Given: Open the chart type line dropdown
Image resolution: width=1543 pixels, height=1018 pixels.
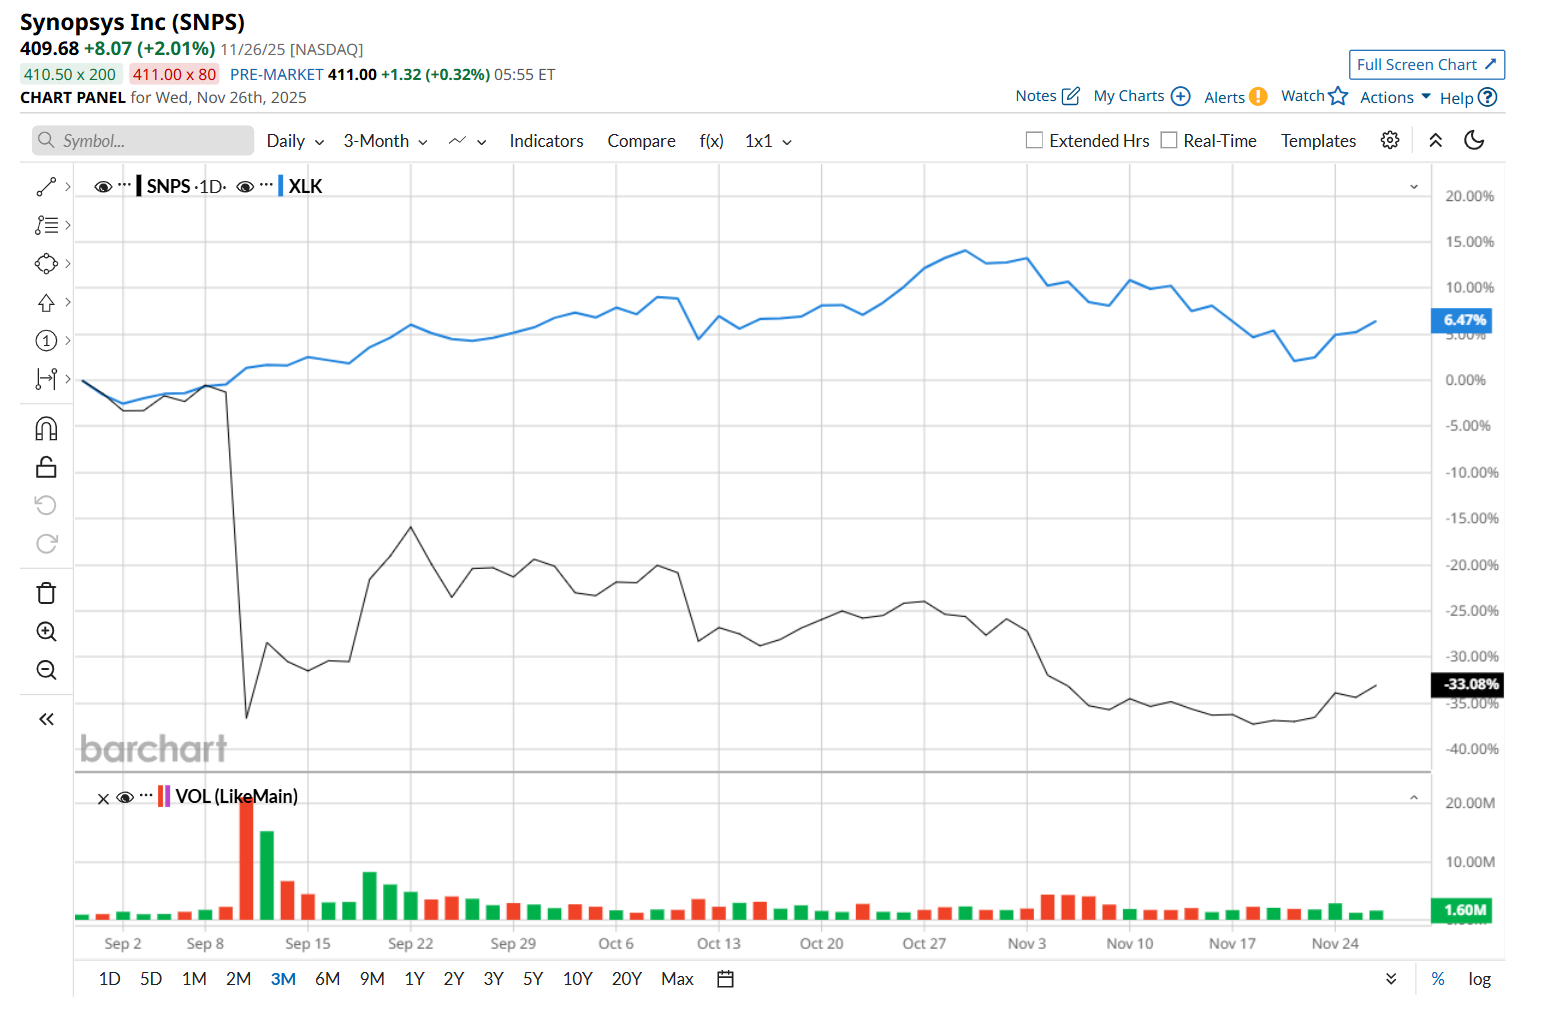Looking at the screenshot, I should (x=467, y=141).
